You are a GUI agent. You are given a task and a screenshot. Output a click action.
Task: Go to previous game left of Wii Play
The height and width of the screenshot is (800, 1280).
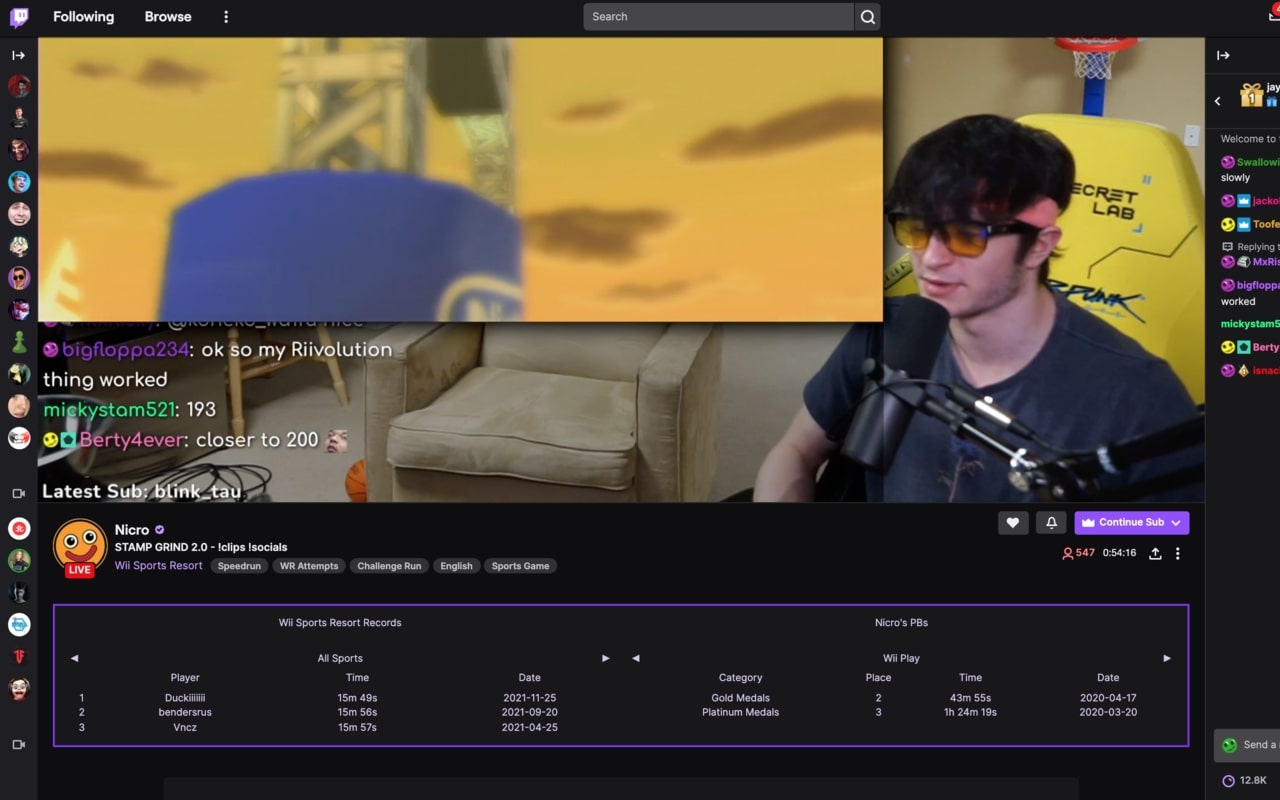pyautogui.click(x=636, y=658)
